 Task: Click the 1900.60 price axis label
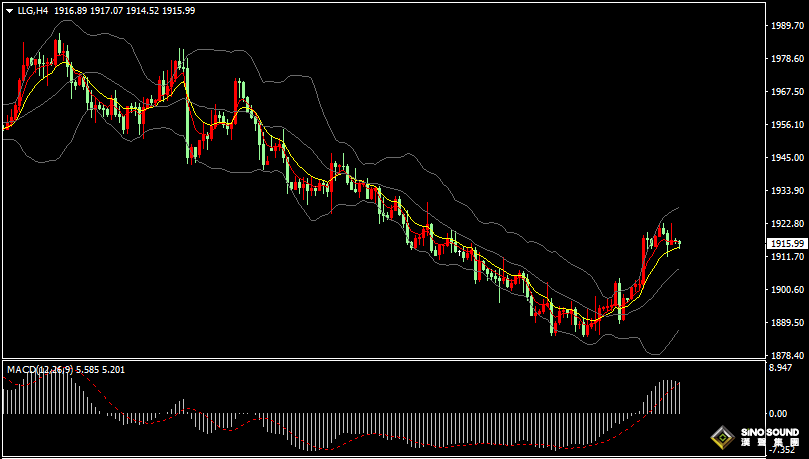[x=787, y=290]
